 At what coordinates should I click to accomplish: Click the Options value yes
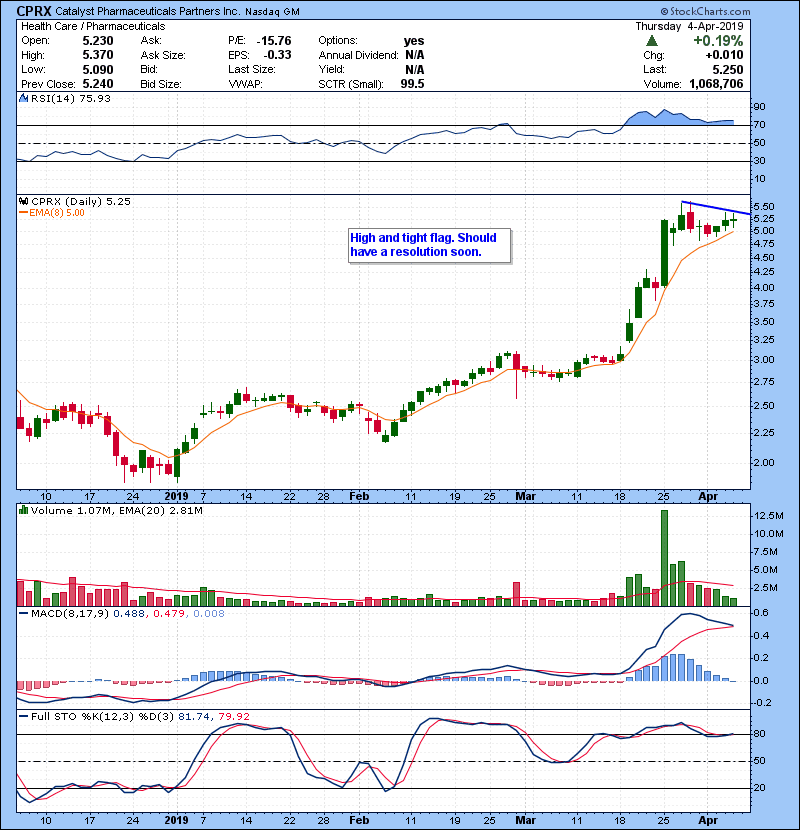(414, 41)
